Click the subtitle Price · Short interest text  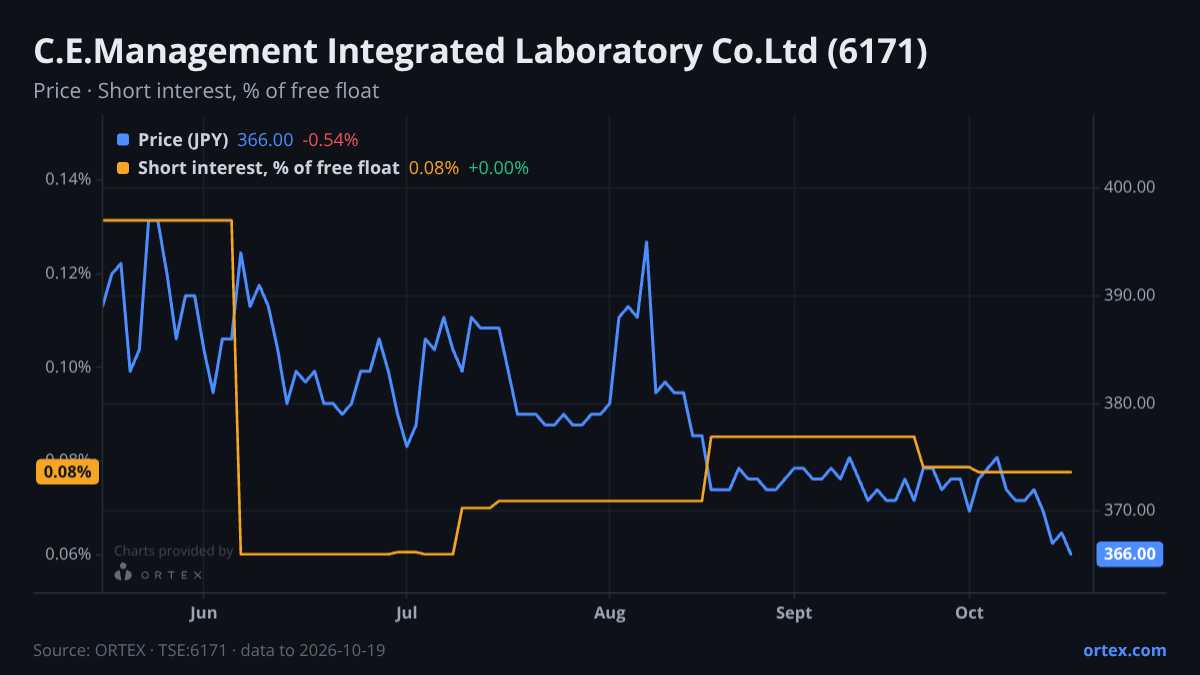tap(206, 91)
